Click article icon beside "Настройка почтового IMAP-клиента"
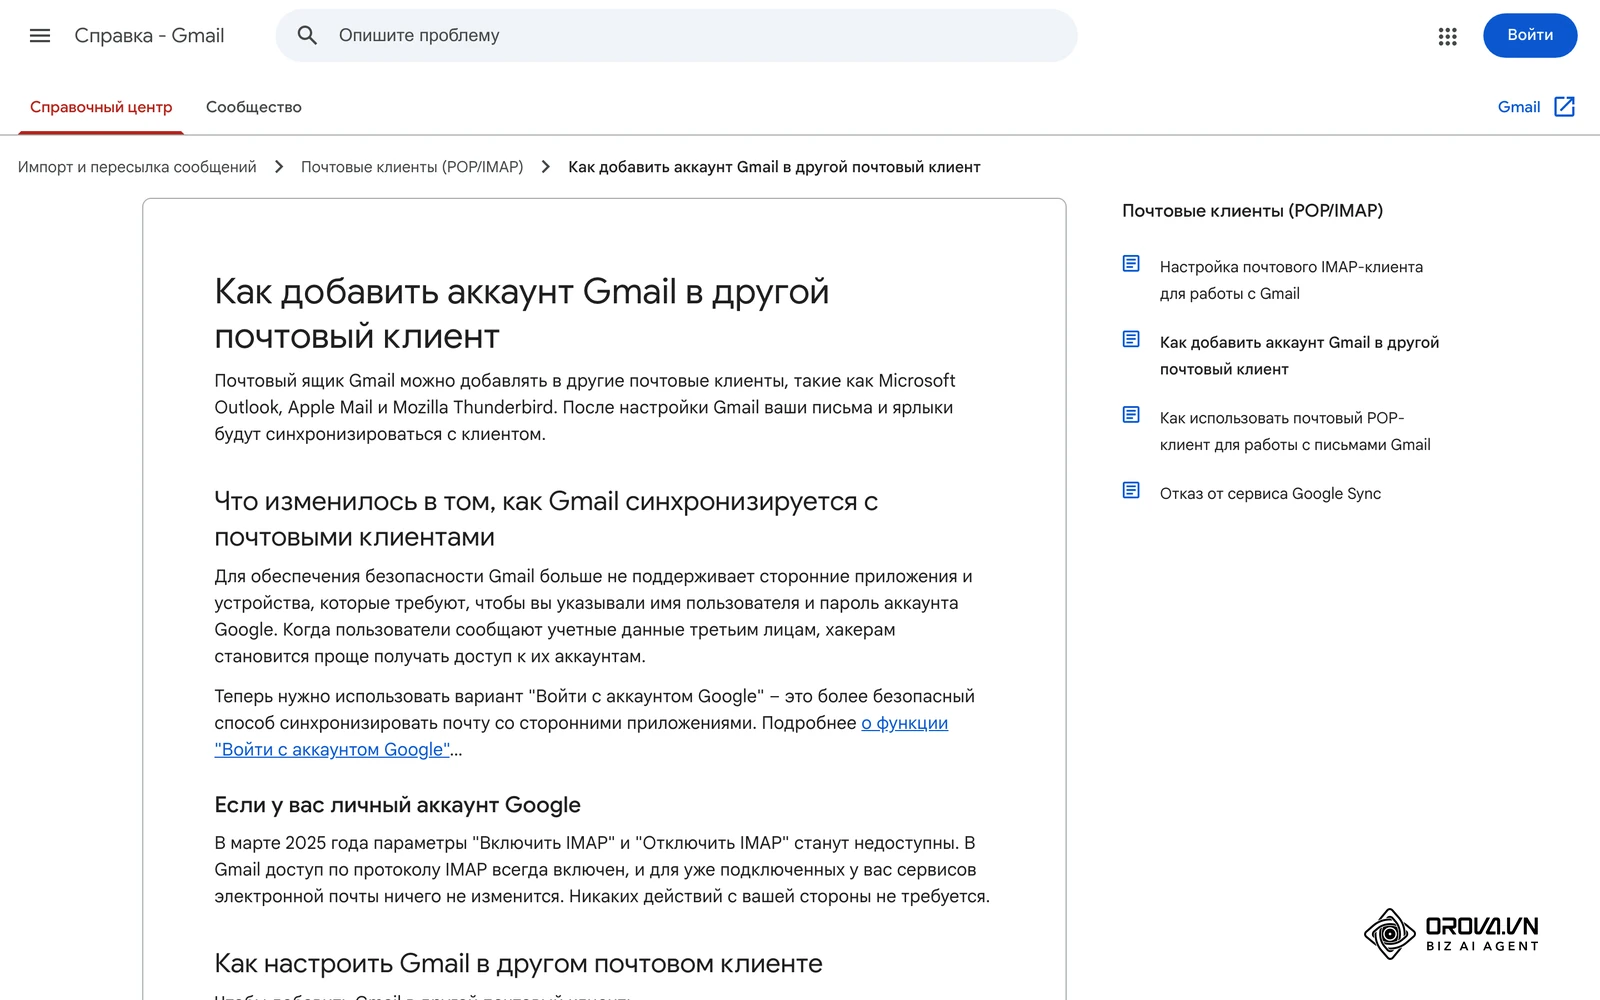 click(x=1131, y=264)
